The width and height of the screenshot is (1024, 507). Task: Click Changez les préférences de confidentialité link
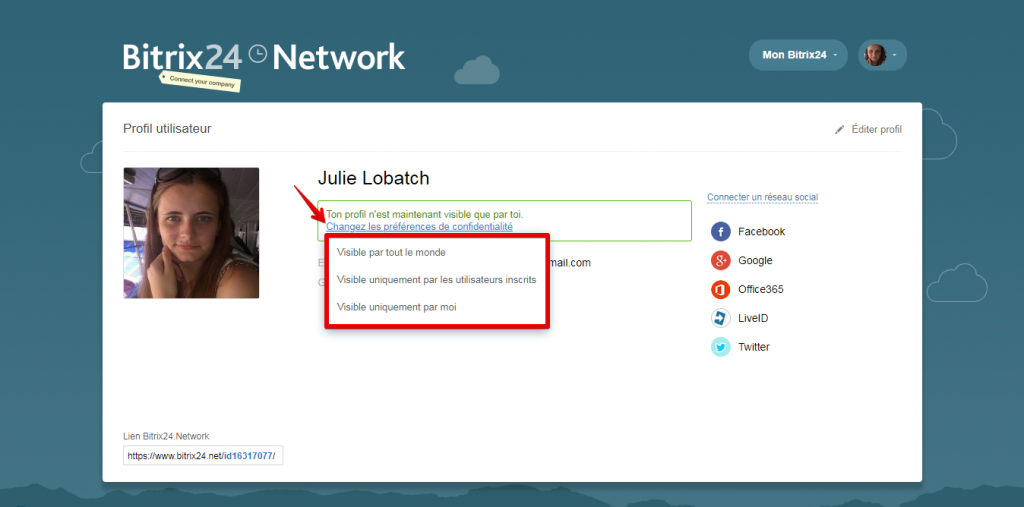(419, 227)
